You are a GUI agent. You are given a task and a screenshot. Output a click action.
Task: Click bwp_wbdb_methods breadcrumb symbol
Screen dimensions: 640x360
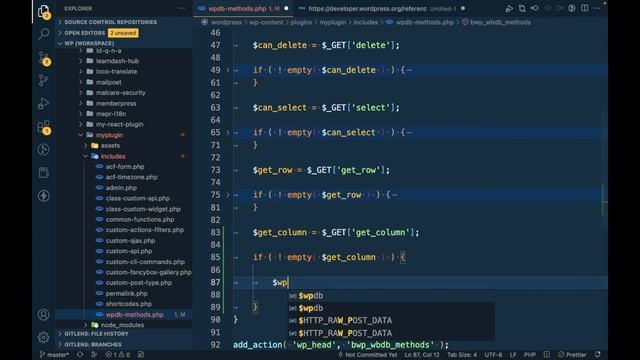point(500,22)
